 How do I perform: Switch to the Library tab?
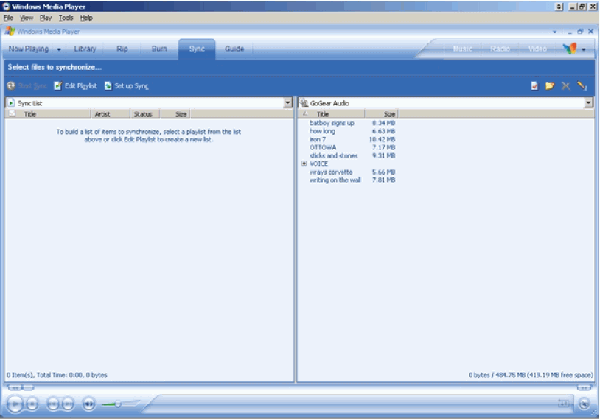point(85,49)
